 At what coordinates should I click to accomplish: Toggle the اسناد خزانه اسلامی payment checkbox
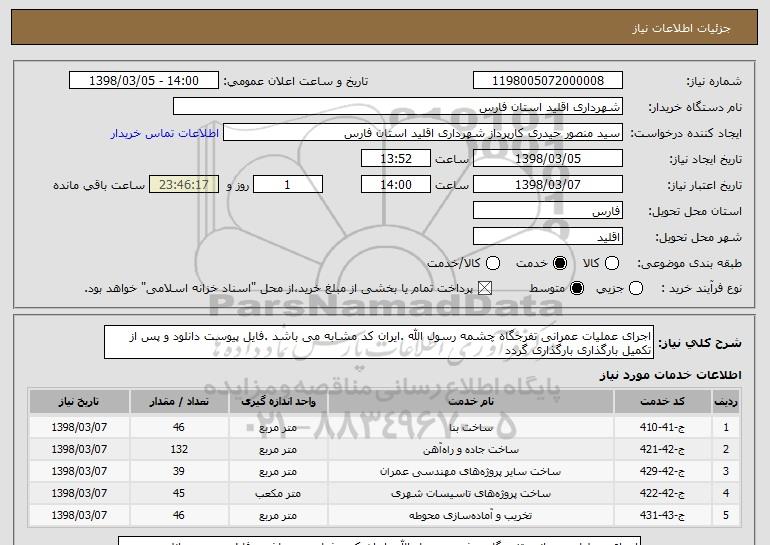[485, 288]
